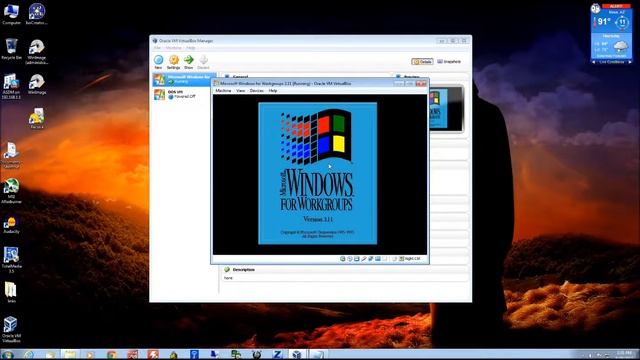Click the network adapter status icon
Screen dimensions: 640x360
click(371, 259)
